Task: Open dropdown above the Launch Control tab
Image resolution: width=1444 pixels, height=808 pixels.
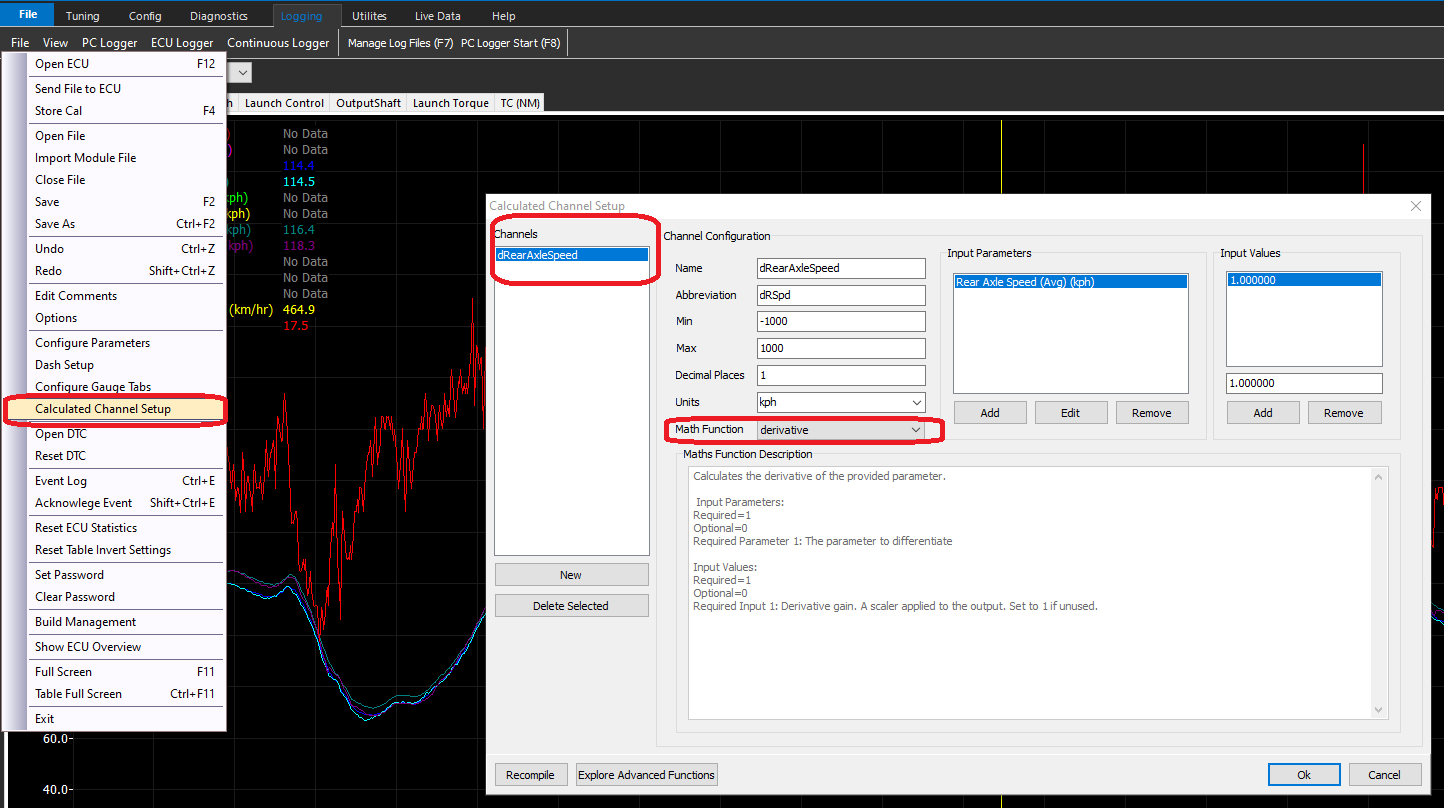Action: click(244, 73)
